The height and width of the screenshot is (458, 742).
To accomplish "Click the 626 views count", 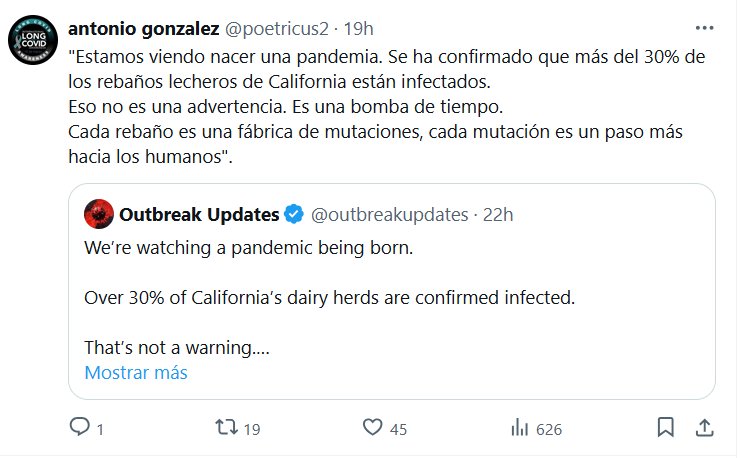I will coord(549,428).
